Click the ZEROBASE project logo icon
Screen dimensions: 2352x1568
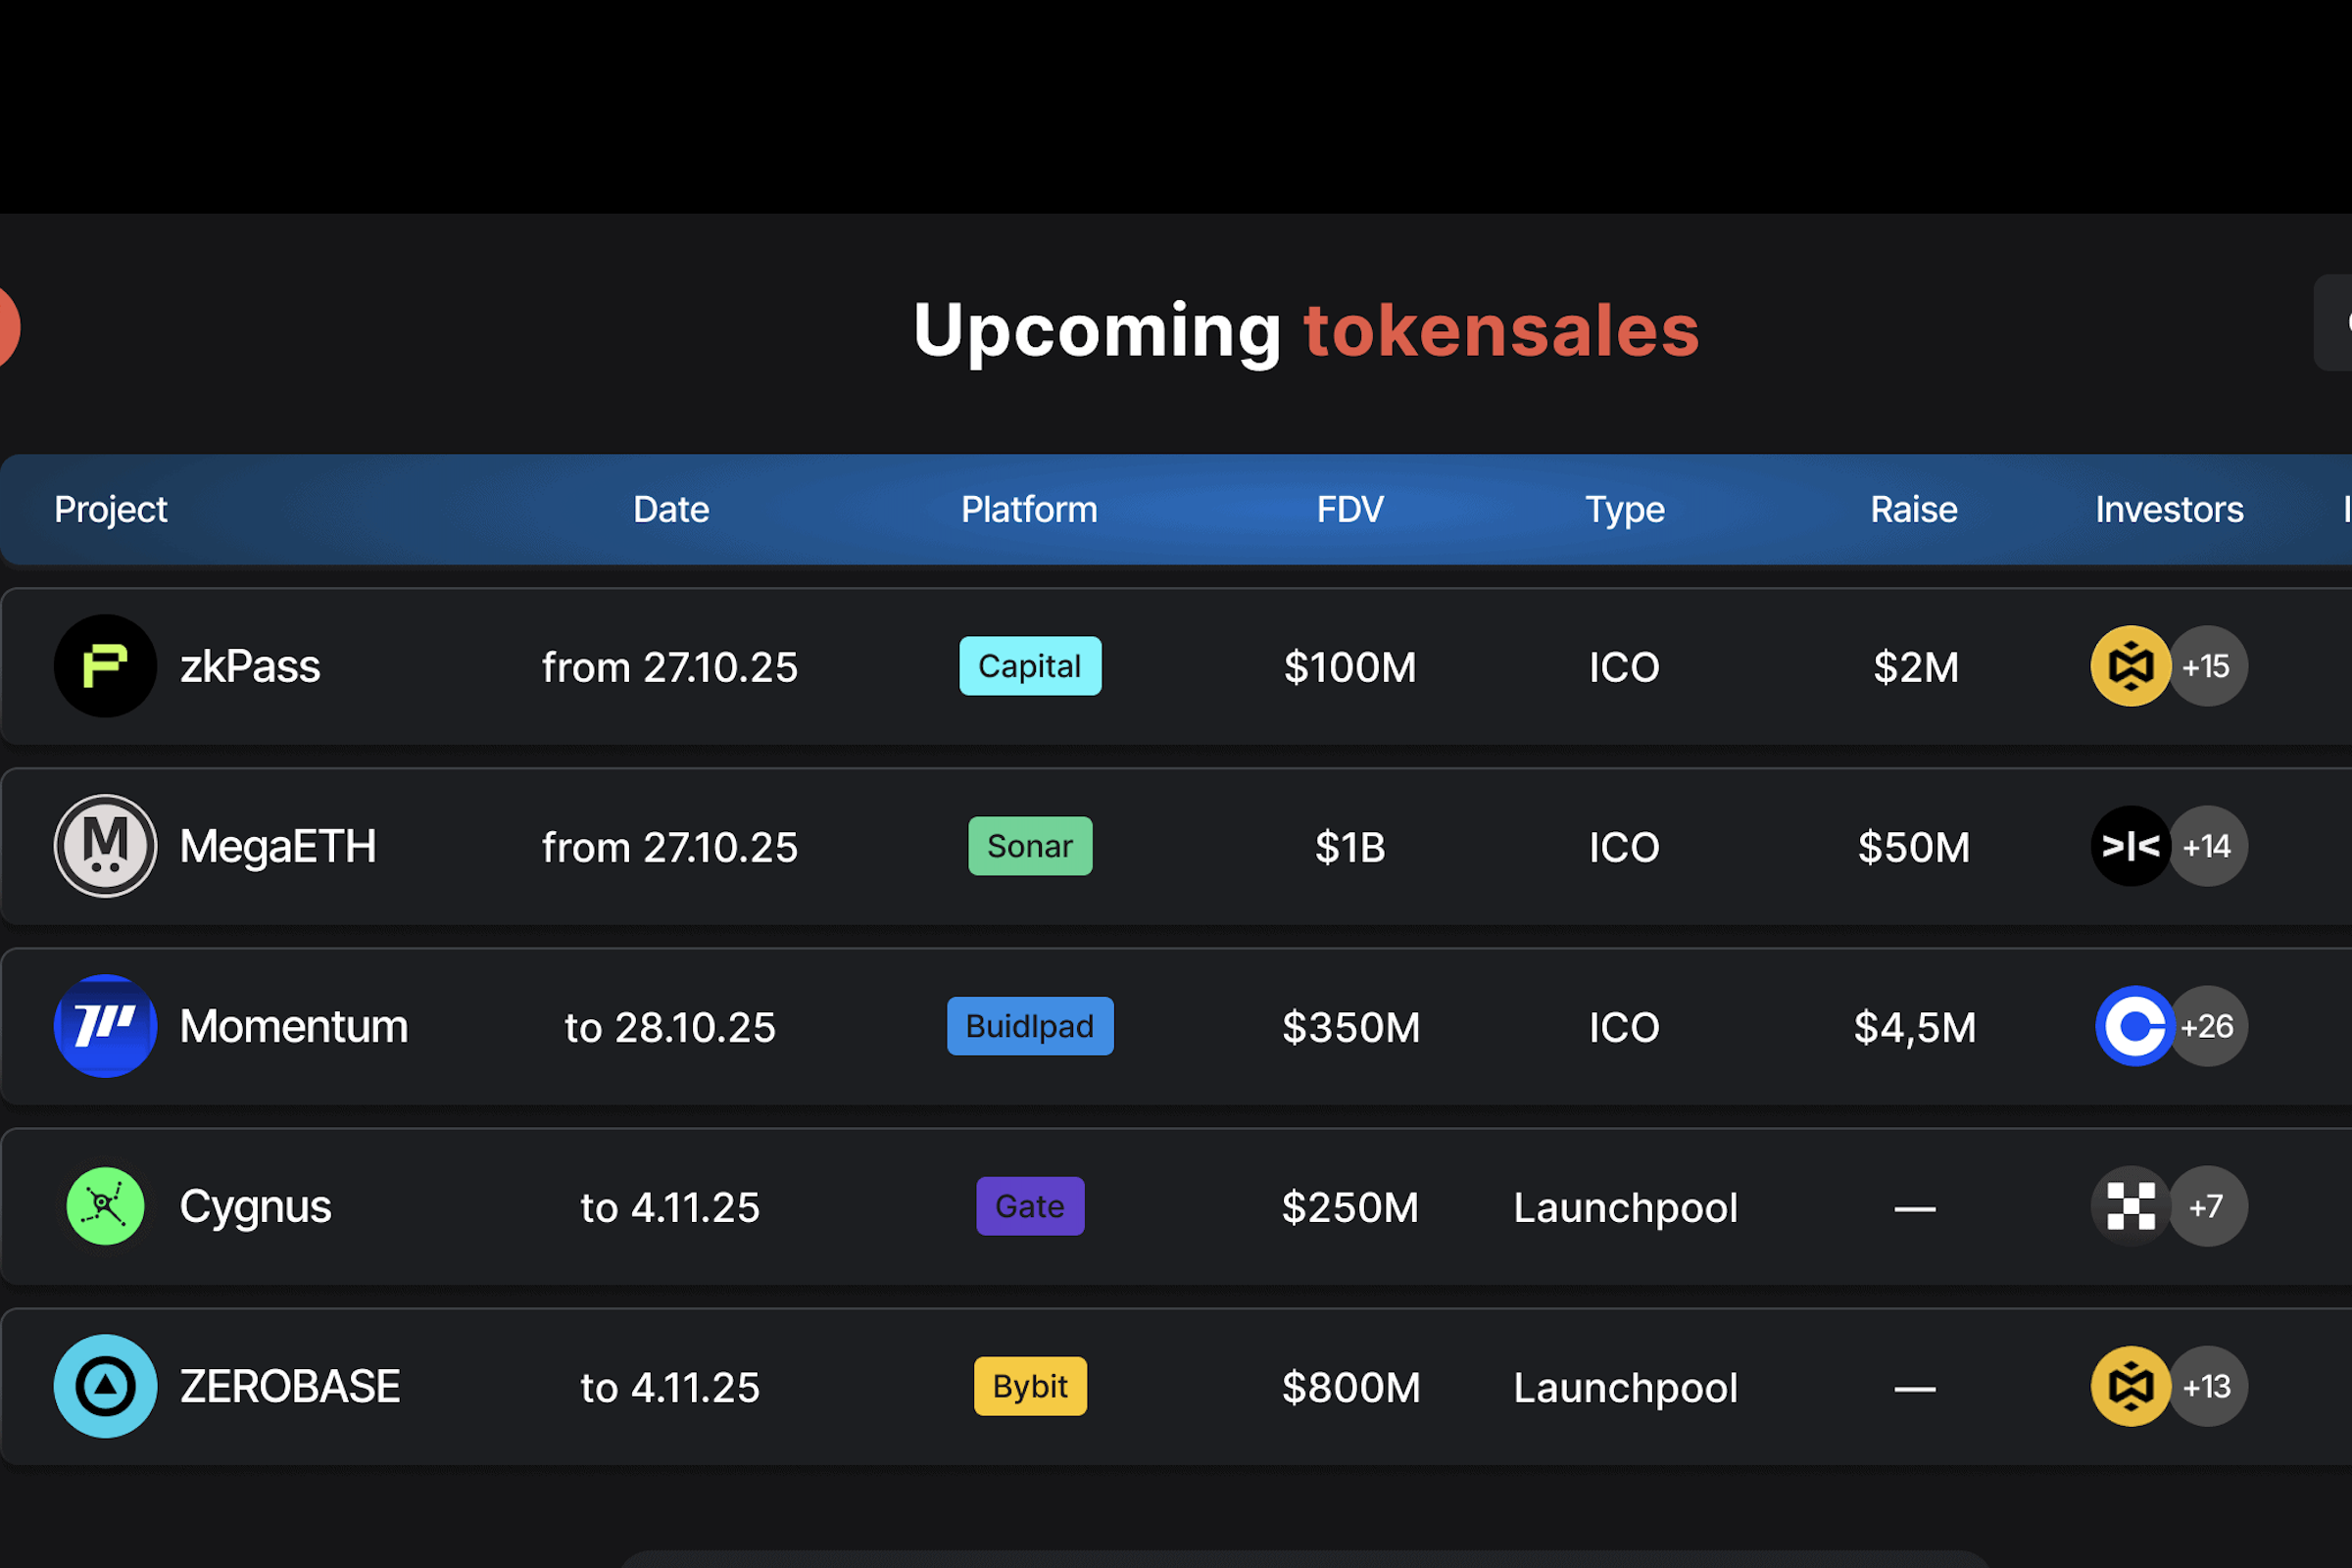tap(105, 1386)
